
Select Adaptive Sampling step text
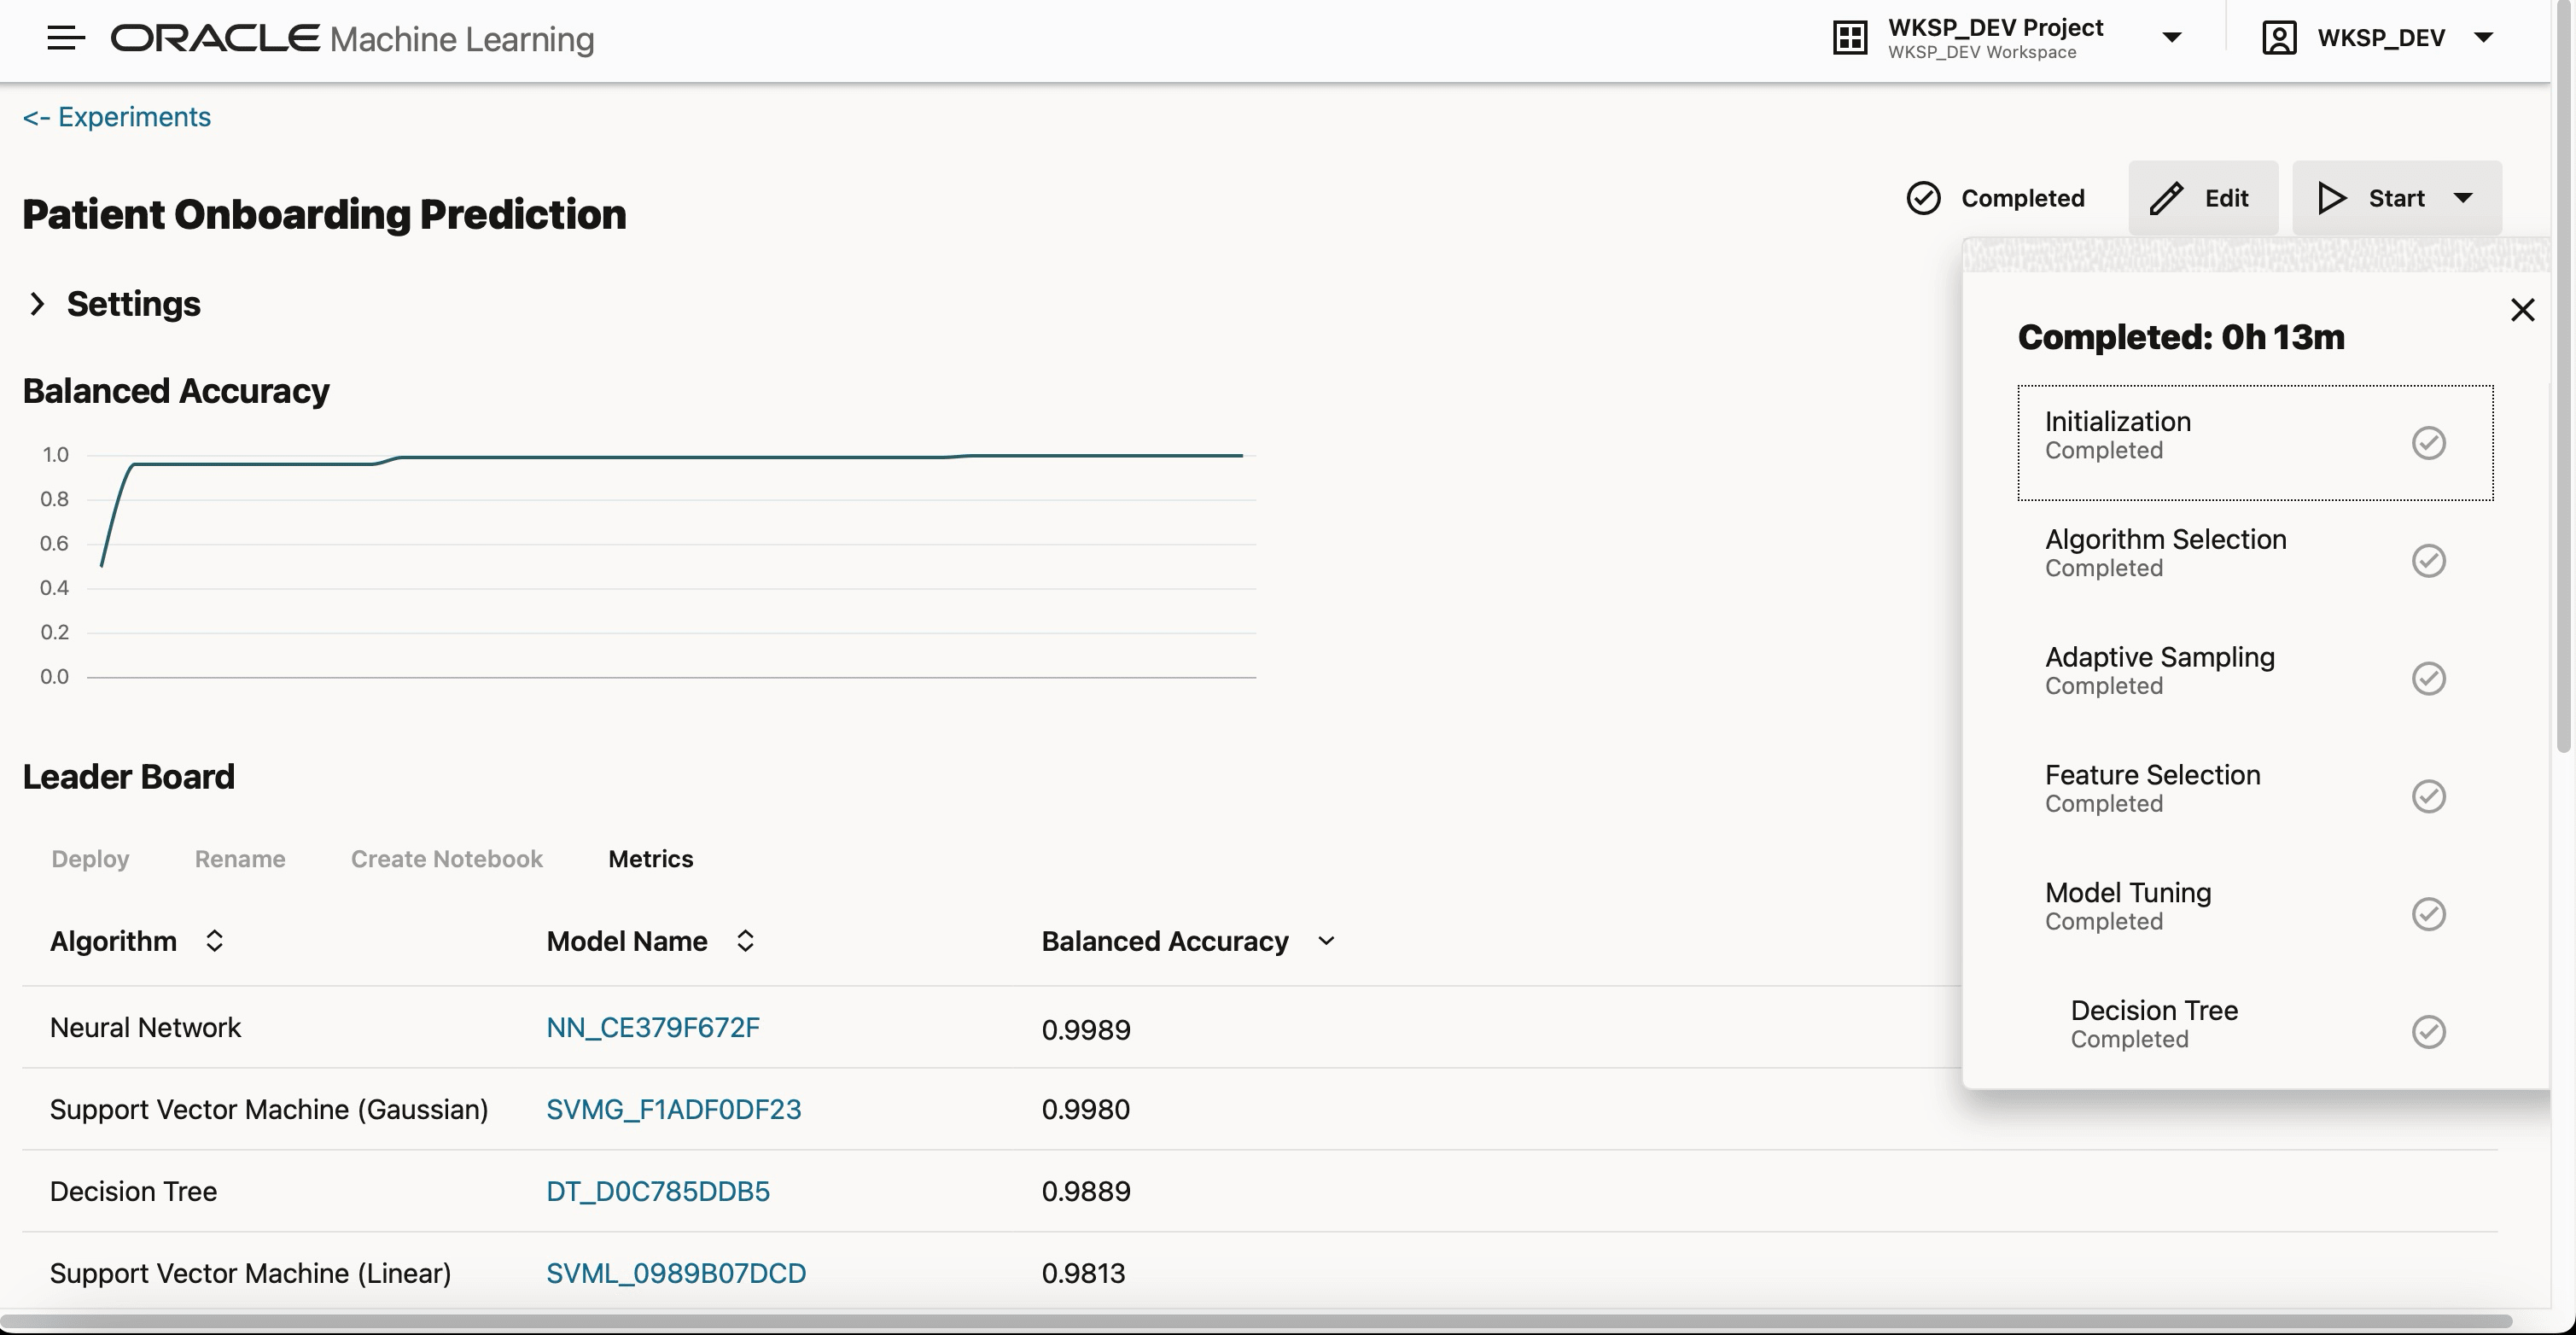coord(2159,657)
